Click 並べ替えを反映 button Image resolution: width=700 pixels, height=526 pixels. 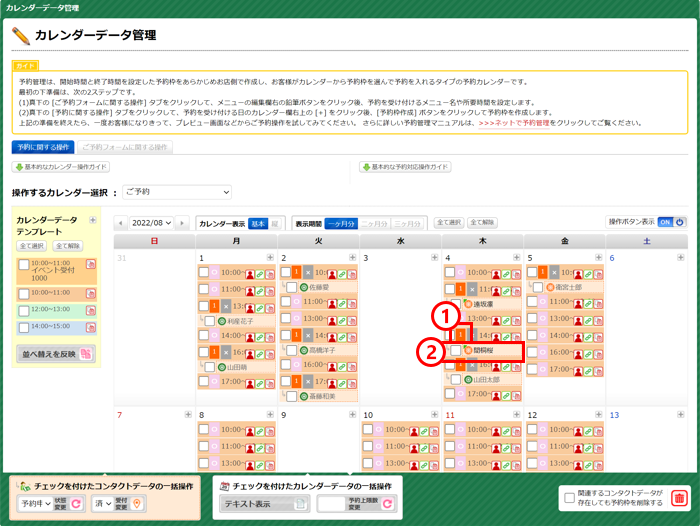(56, 354)
